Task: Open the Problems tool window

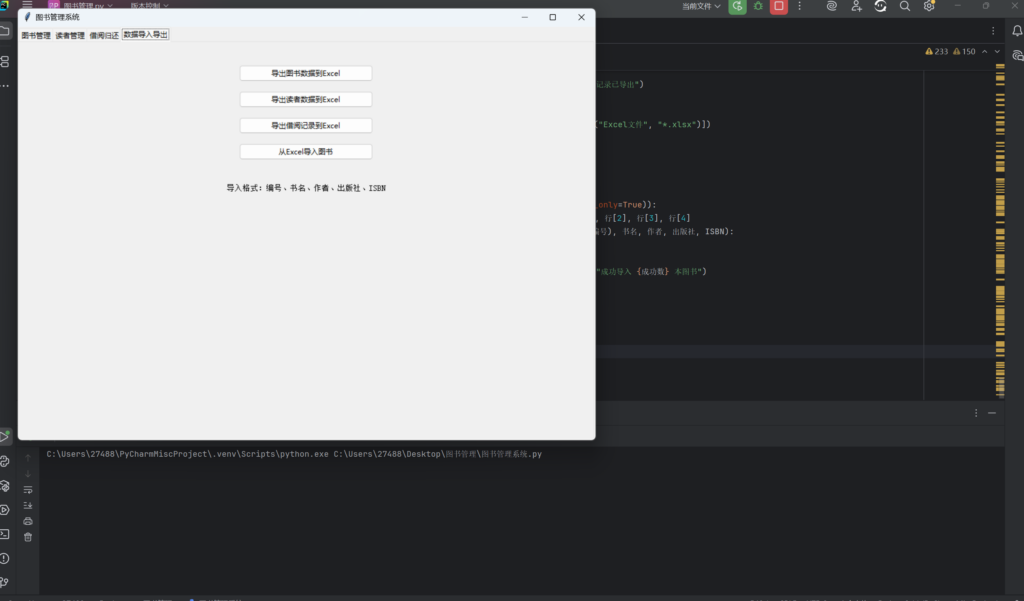Action: (5, 558)
